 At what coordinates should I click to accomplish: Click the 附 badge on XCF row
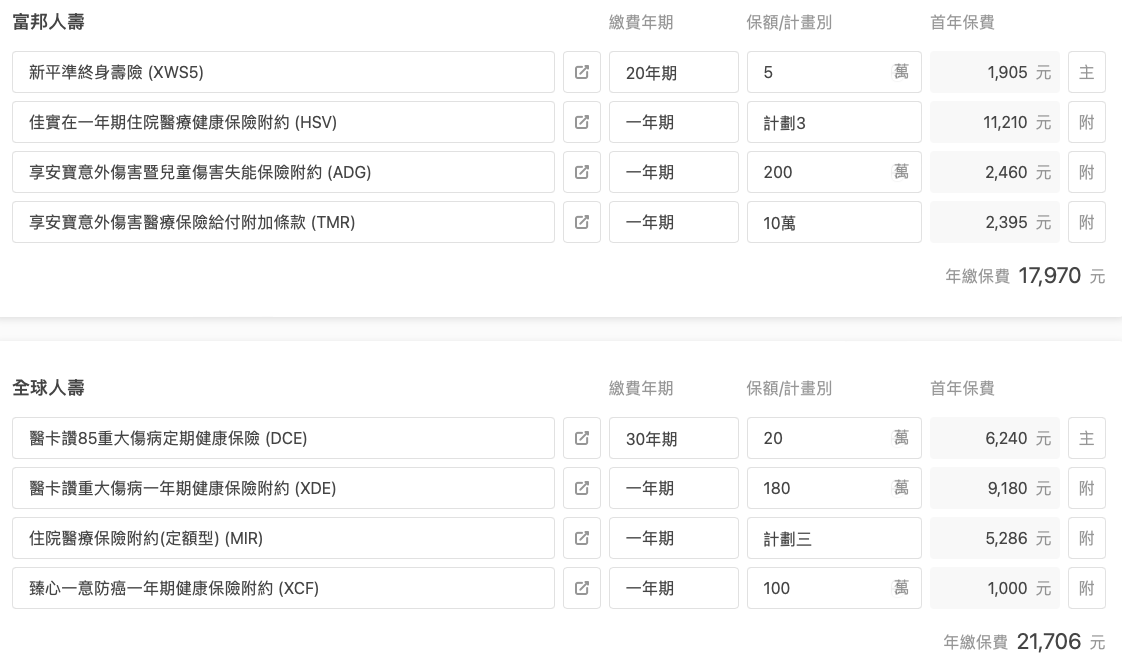click(x=1086, y=588)
